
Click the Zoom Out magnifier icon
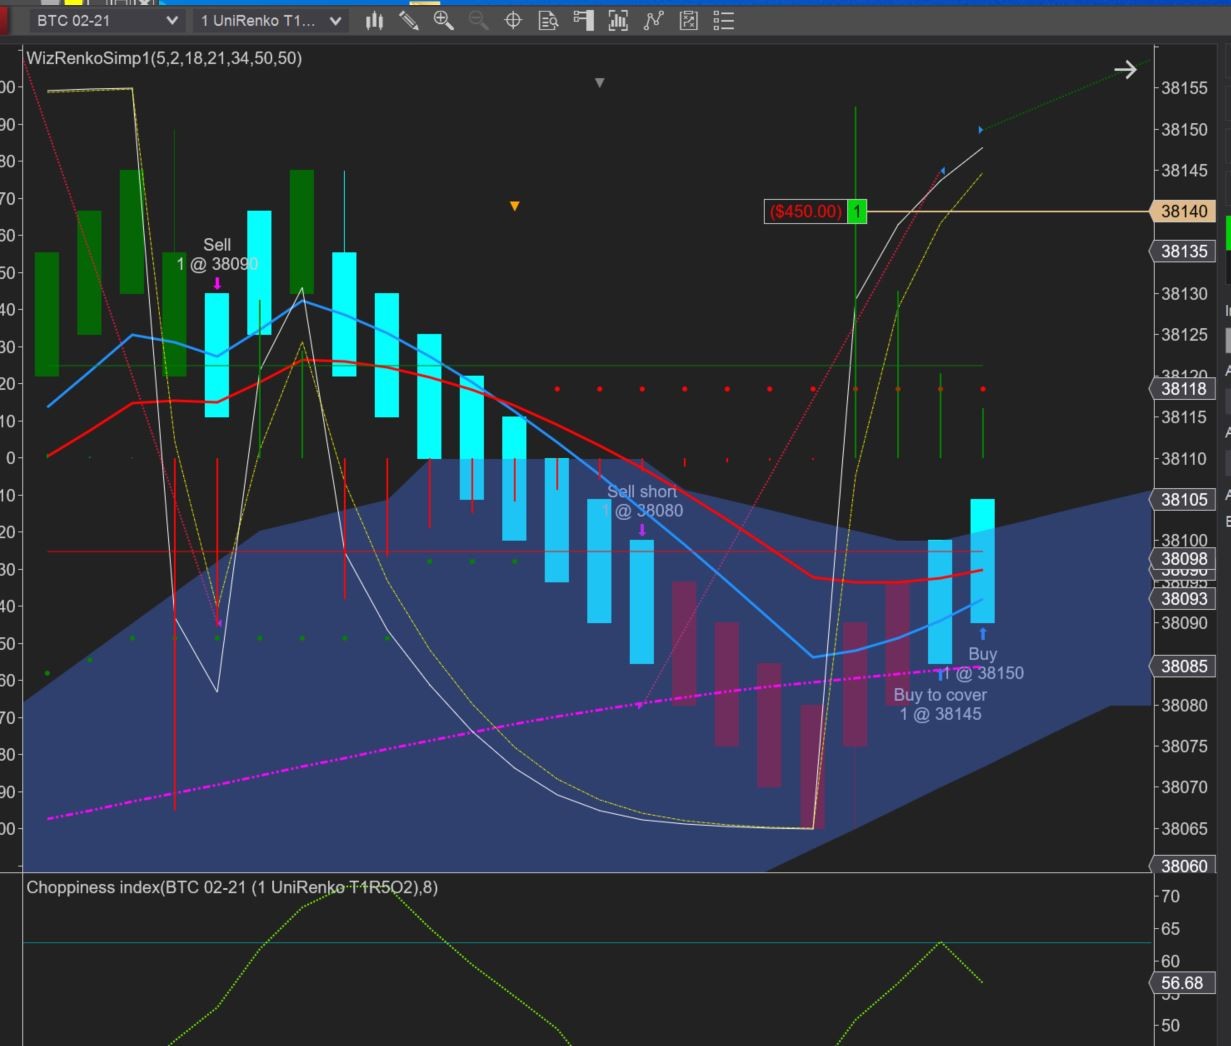[x=478, y=20]
